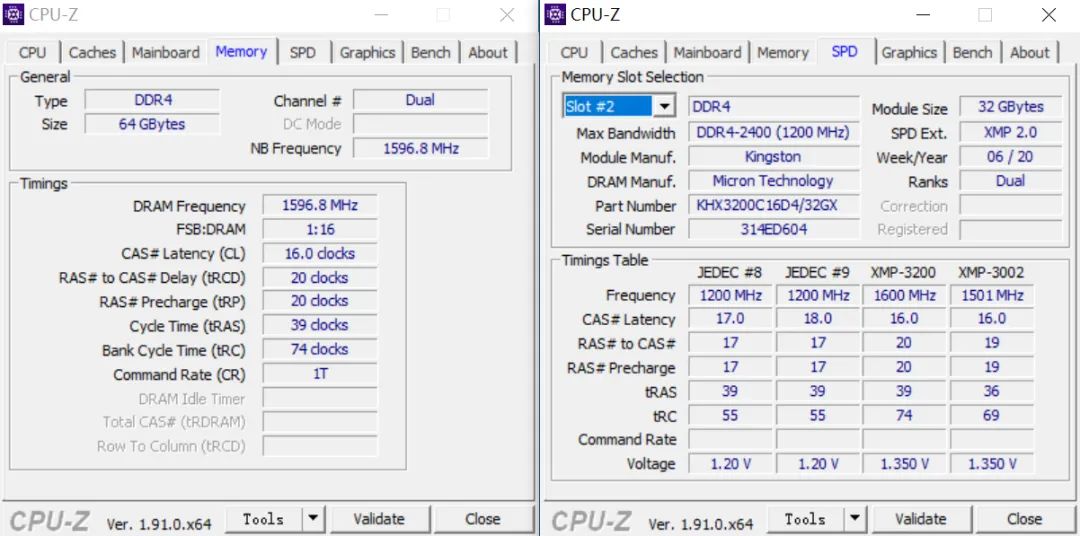Click the CPU-Z app icon in right window title bar
The image size is (1080, 536).
tap(554, 14)
